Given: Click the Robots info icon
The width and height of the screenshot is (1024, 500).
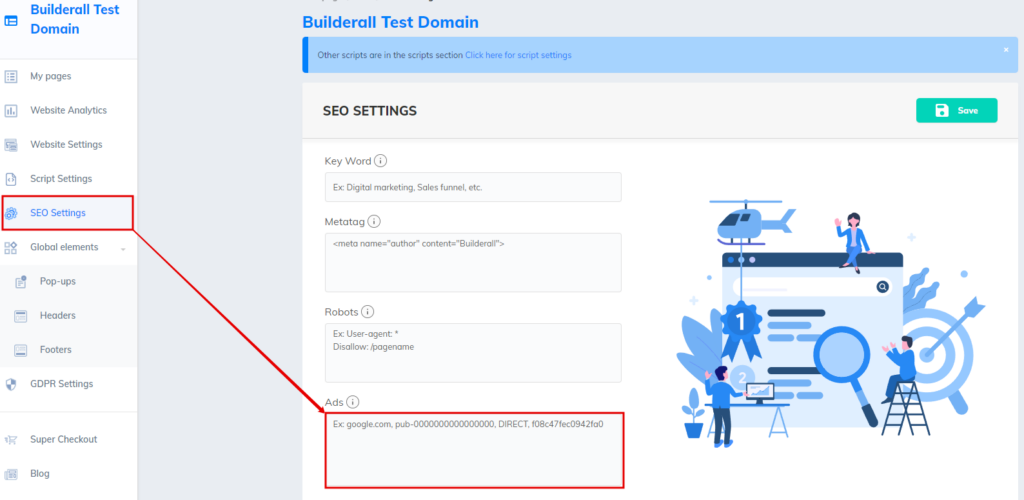Looking at the screenshot, I should (x=368, y=311).
